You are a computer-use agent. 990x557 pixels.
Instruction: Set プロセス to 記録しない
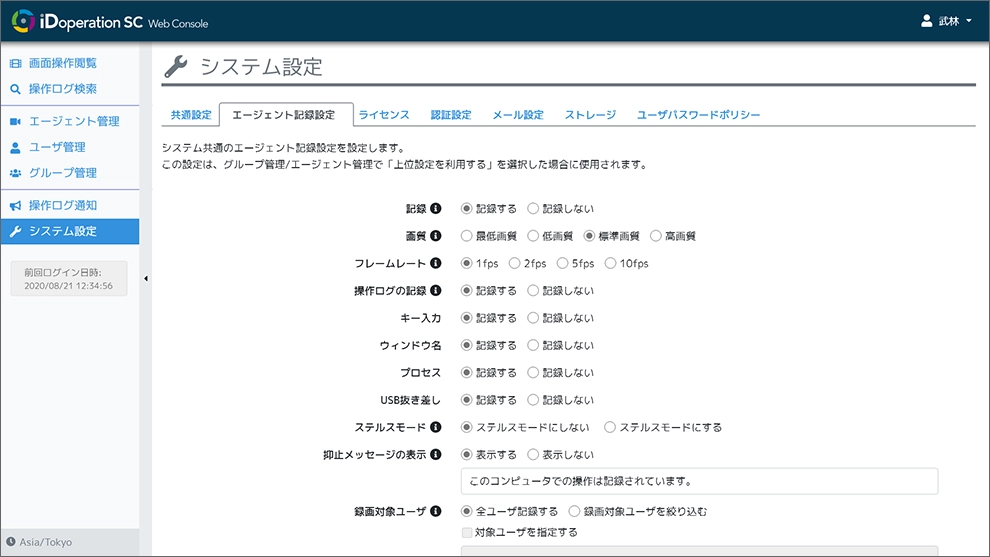pos(533,373)
